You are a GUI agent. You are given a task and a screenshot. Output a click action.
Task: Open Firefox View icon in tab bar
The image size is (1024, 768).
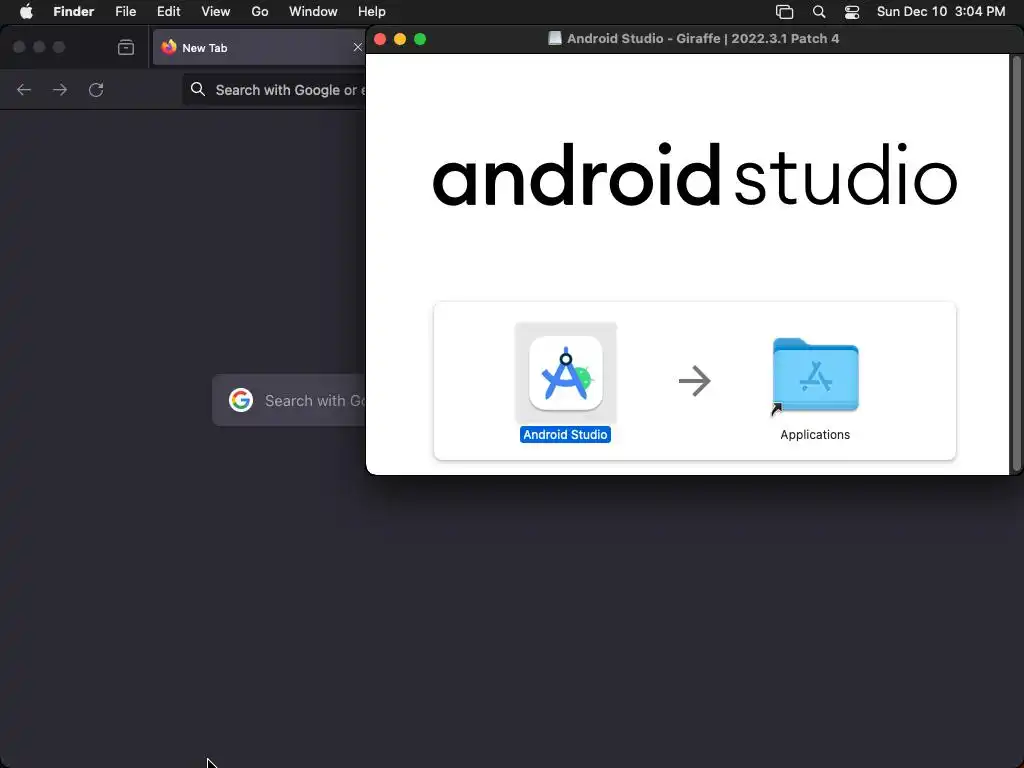(126, 47)
